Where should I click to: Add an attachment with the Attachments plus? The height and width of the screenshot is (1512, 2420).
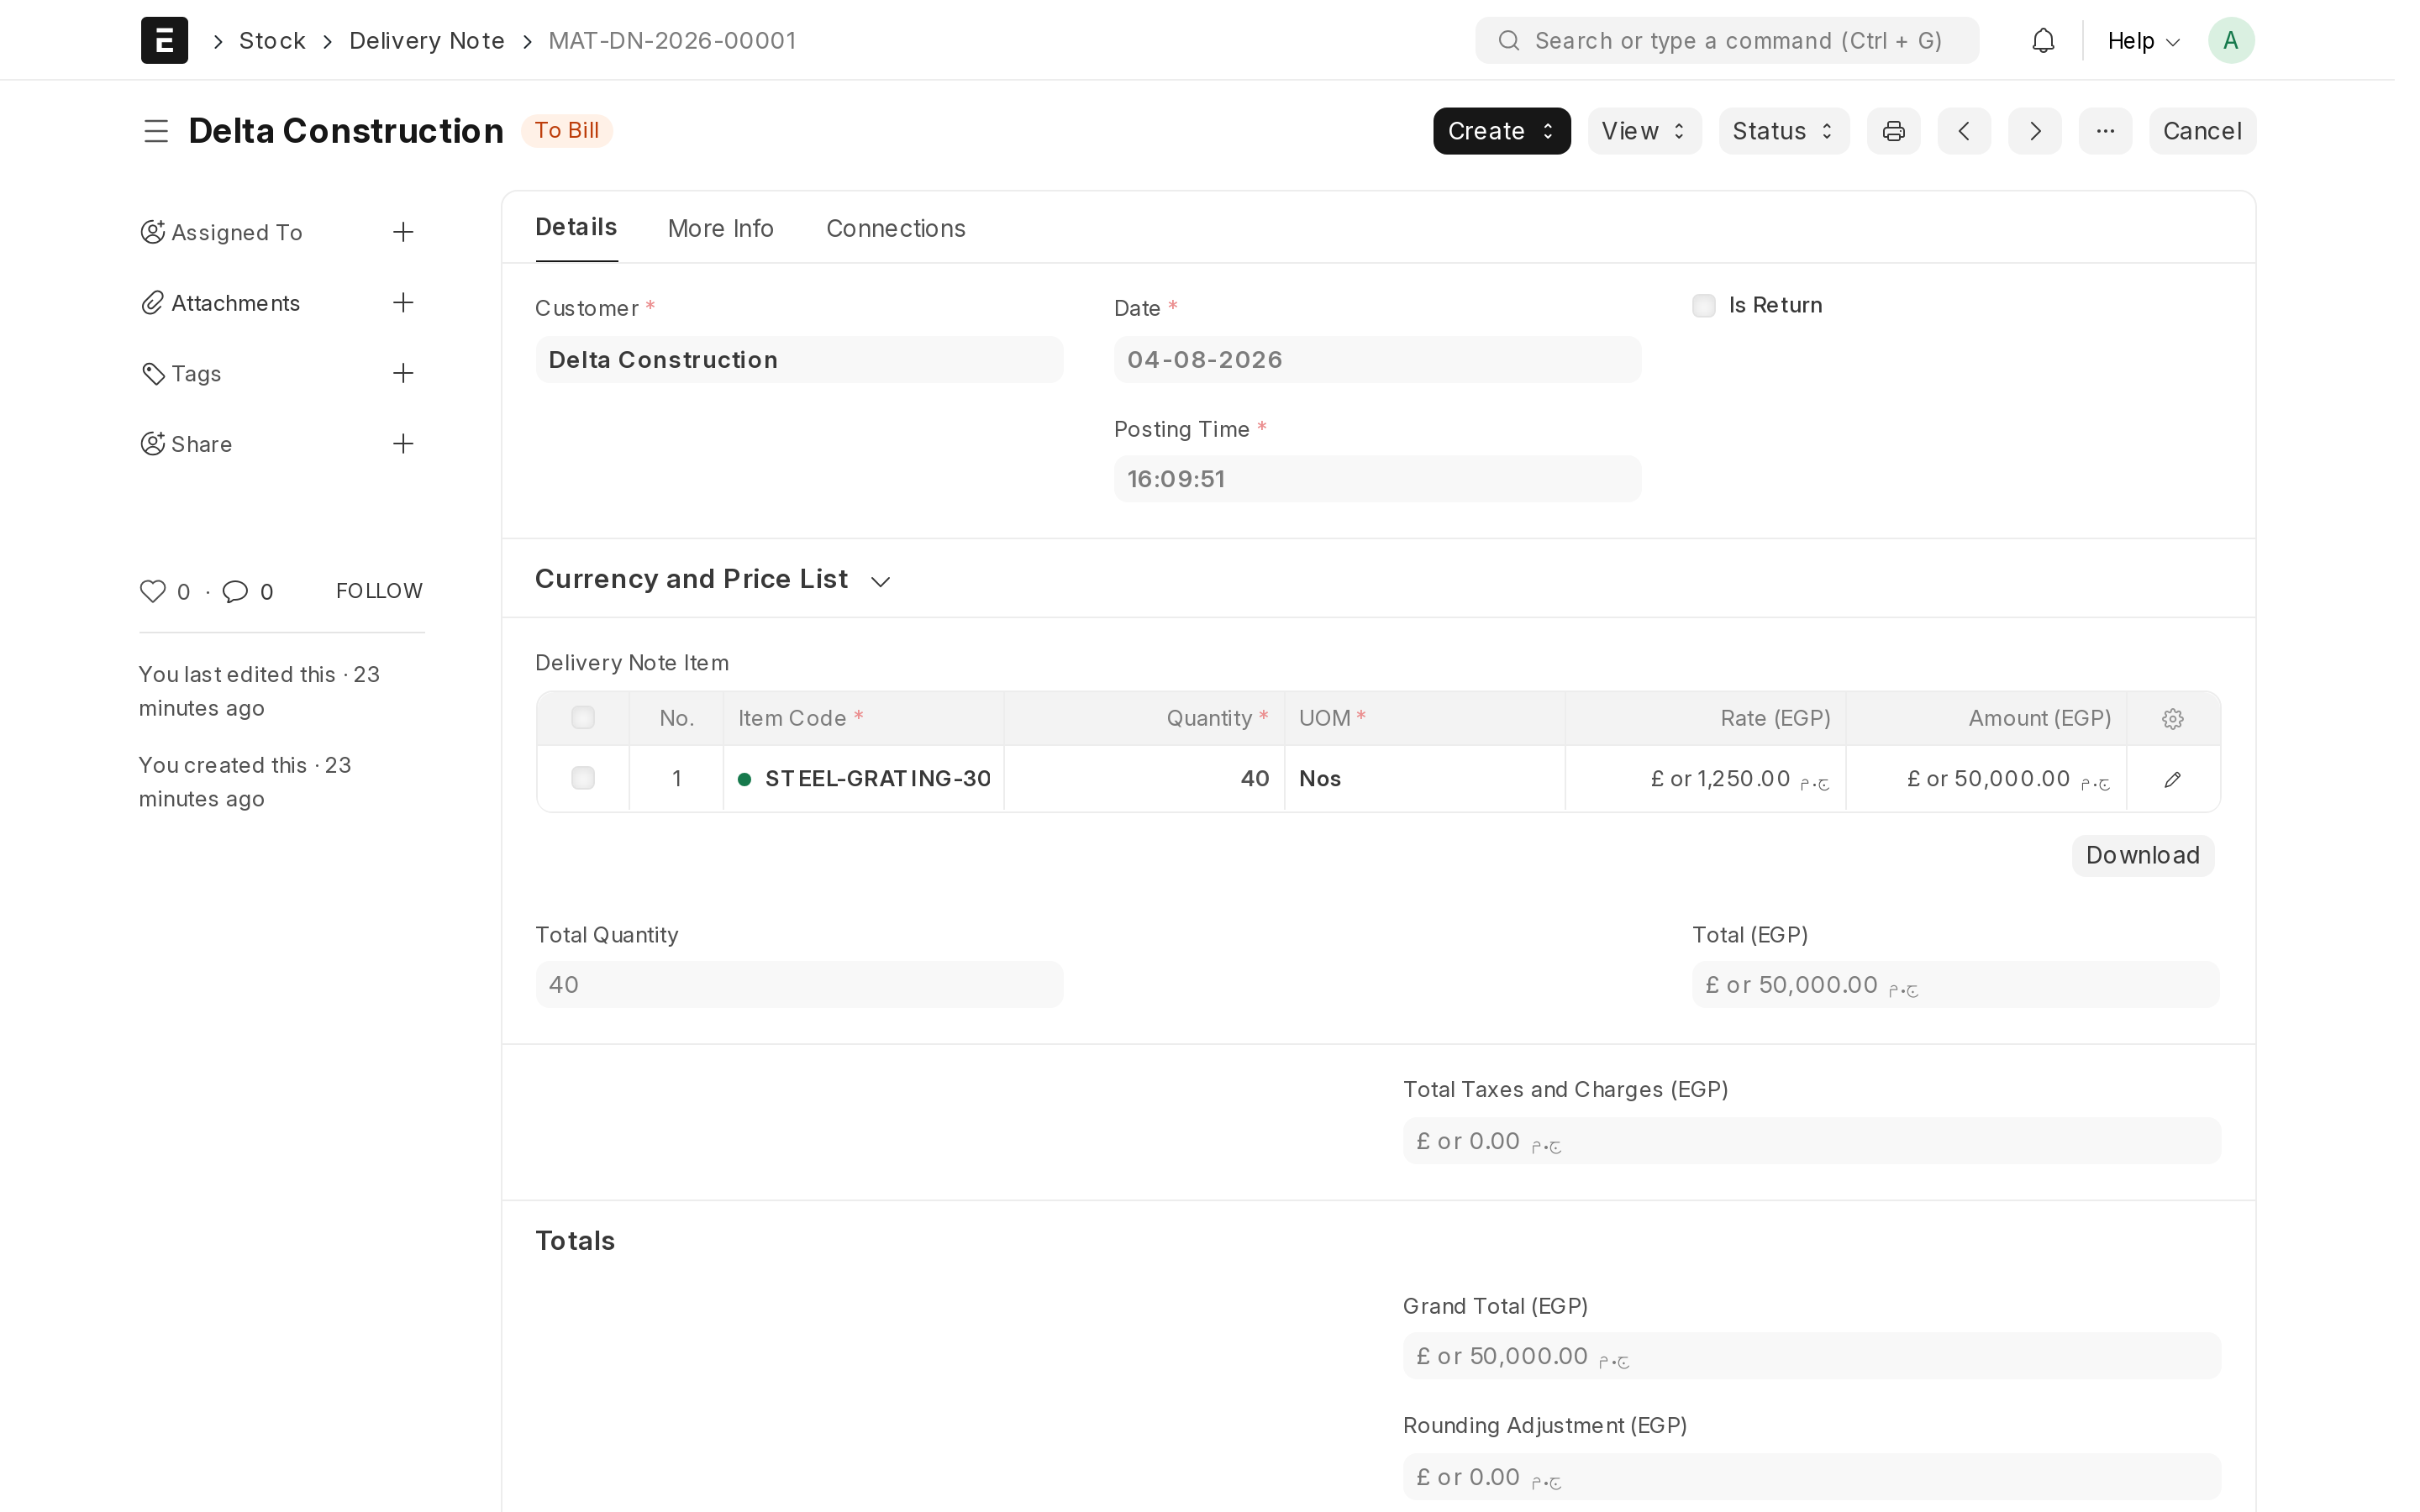tap(403, 302)
